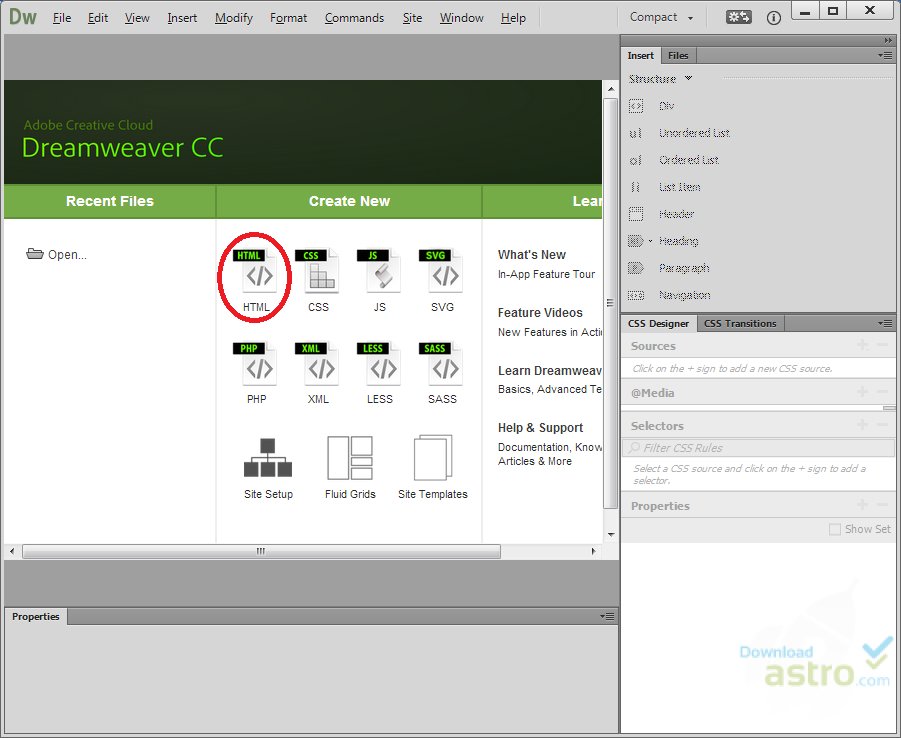Image resolution: width=901 pixels, height=738 pixels.
Task: Open the Insert panel options menu
Action: (x=884, y=55)
